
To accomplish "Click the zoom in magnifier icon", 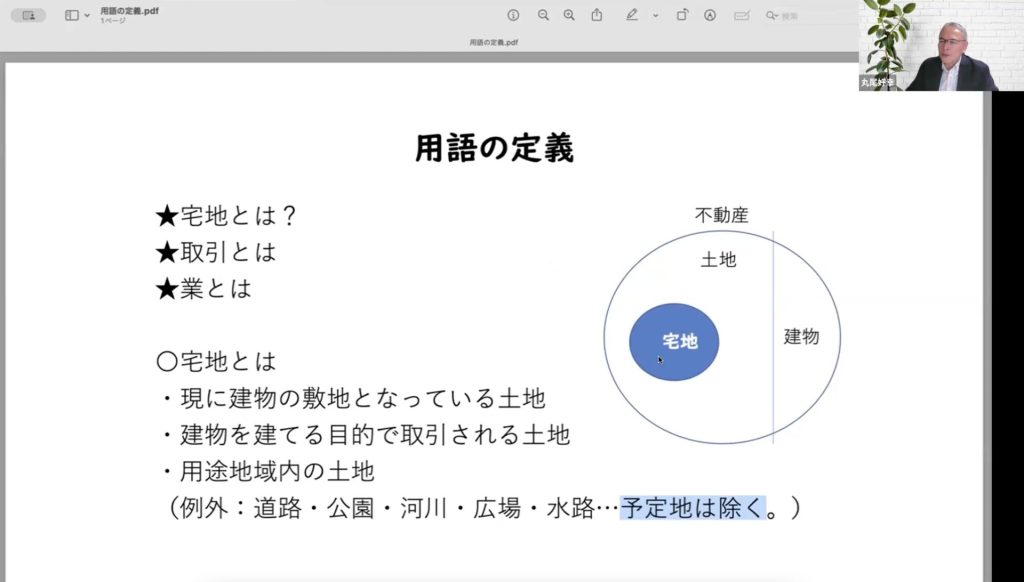I will click(x=569, y=15).
